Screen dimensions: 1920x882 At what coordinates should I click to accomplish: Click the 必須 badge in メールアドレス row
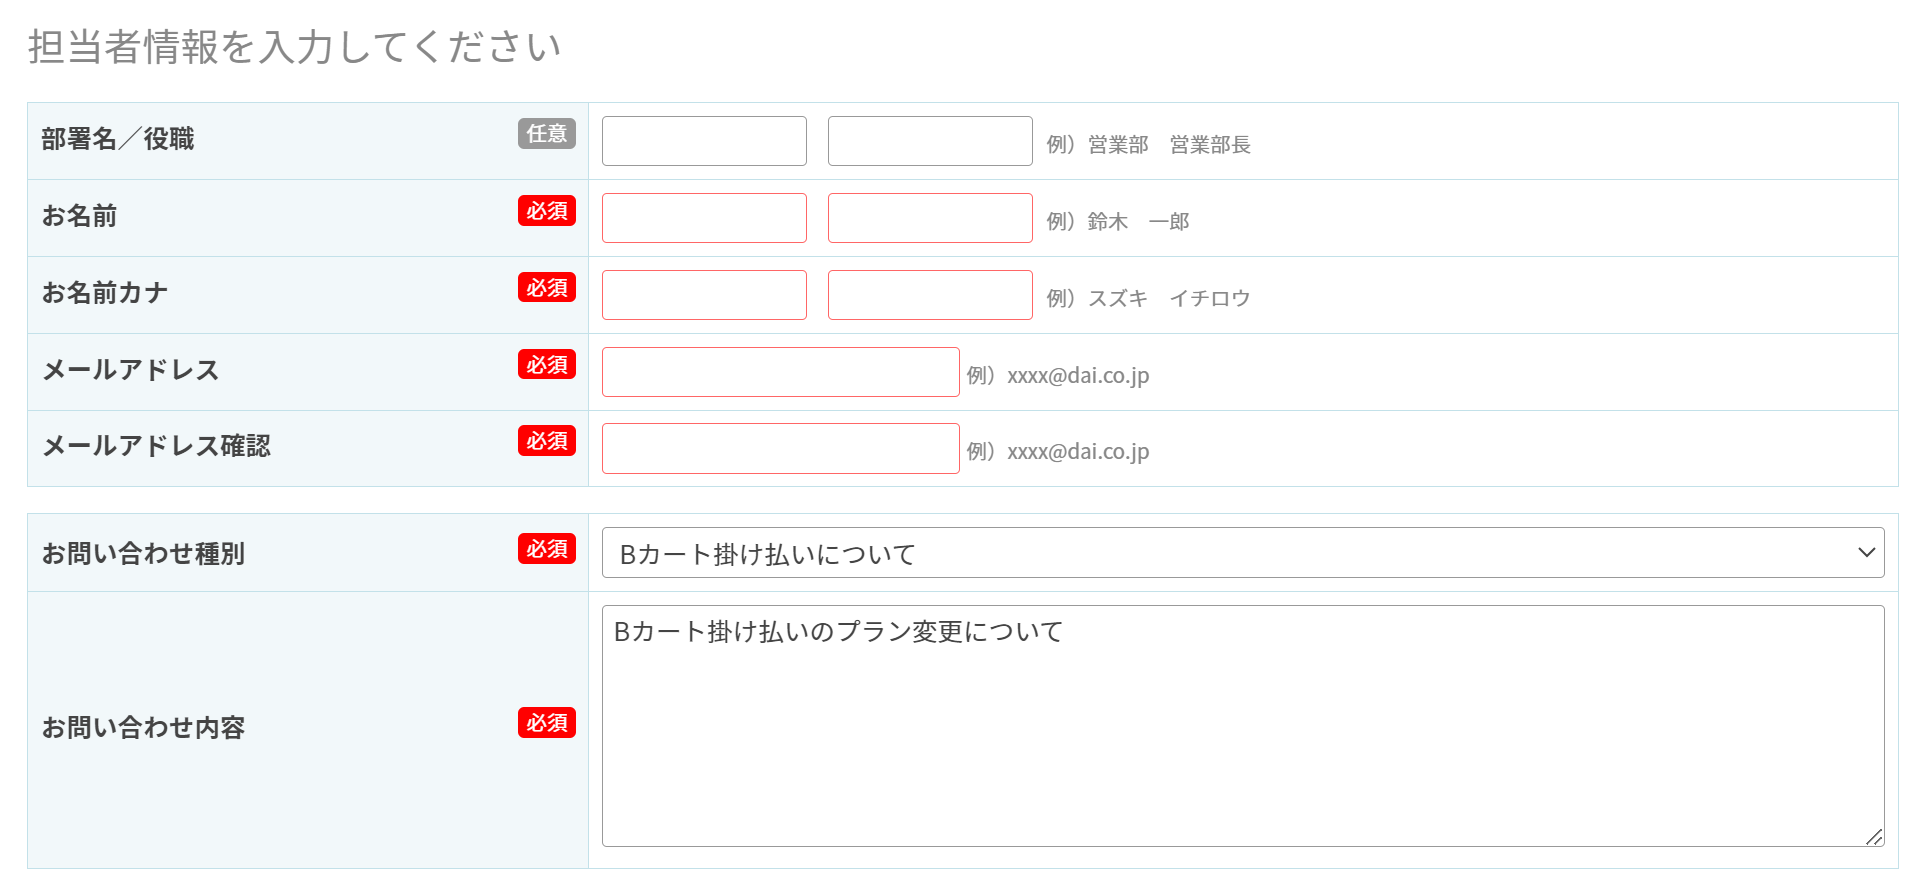547,364
